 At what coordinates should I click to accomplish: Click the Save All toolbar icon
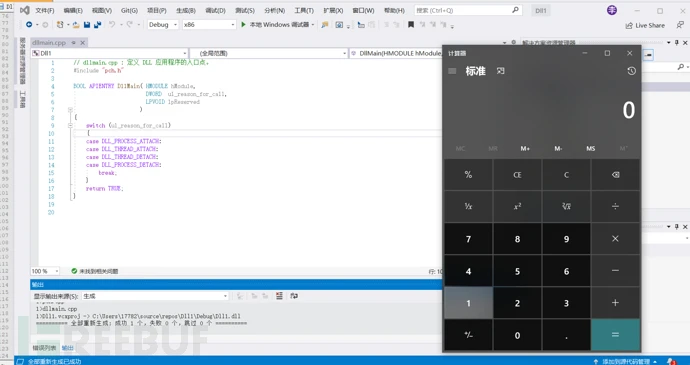[x=97, y=25]
